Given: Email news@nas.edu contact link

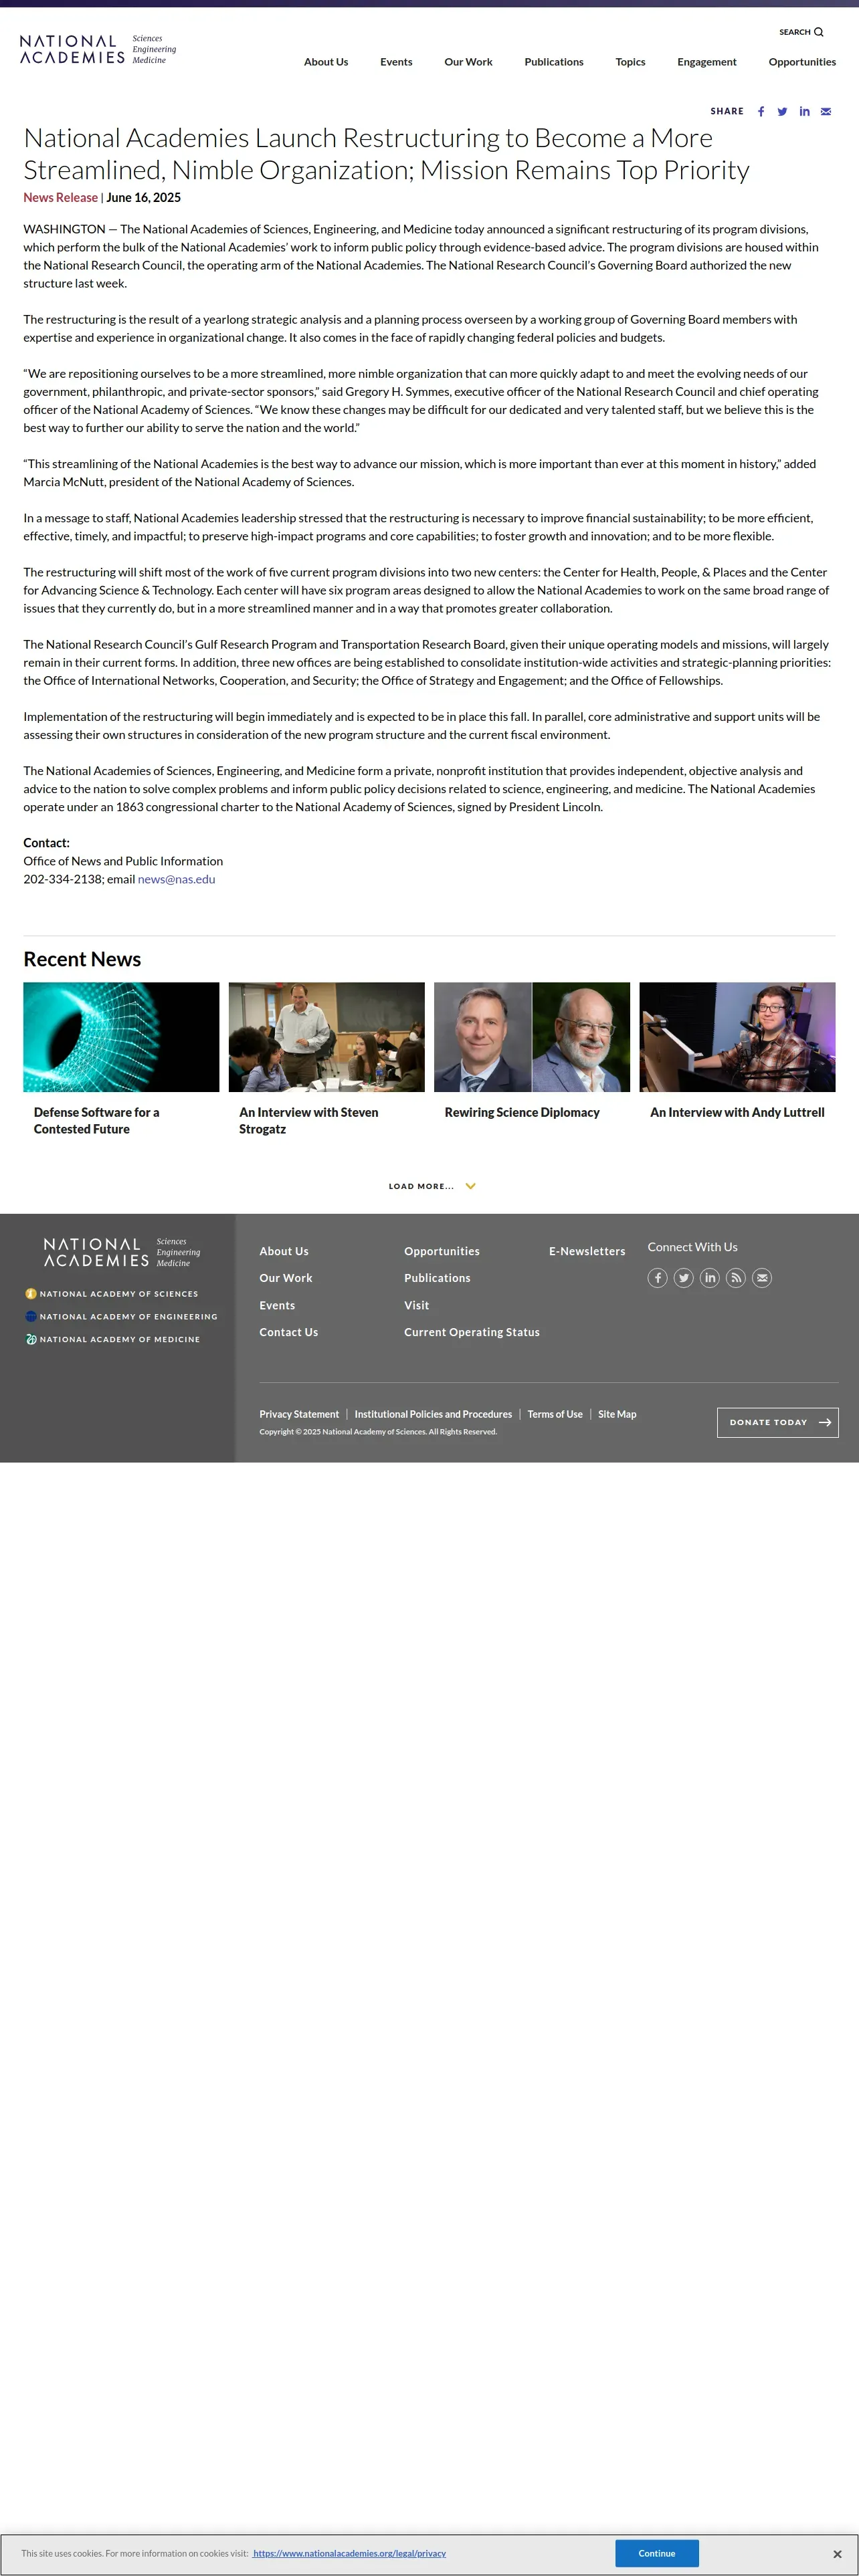Looking at the screenshot, I should pyautogui.click(x=176, y=879).
